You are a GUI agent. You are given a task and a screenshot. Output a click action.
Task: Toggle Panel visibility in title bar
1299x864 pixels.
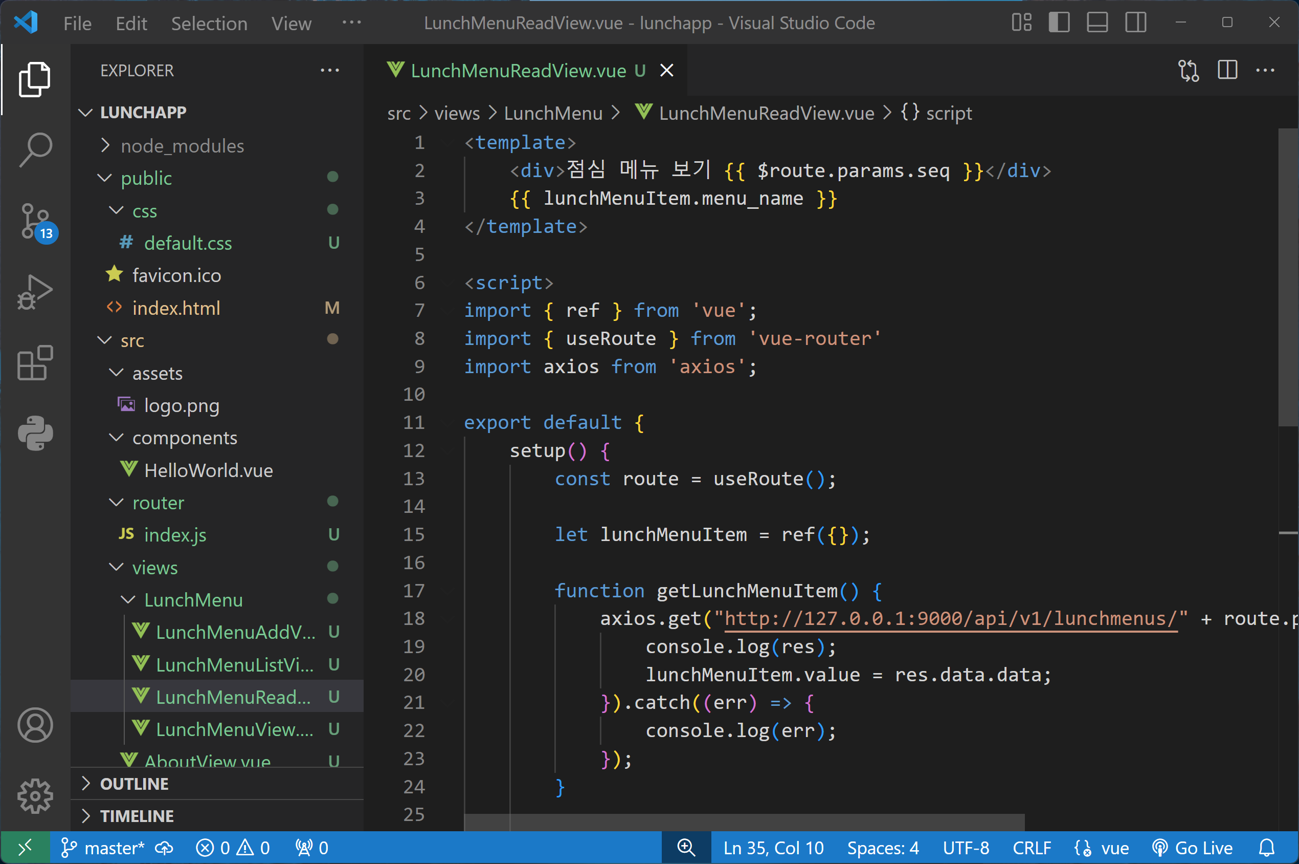tap(1097, 22)
